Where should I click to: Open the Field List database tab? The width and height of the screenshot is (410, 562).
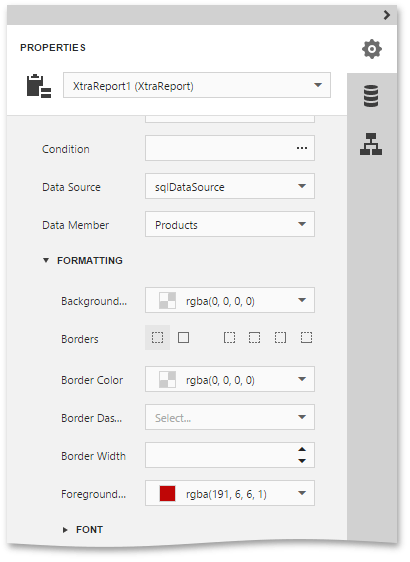pyautogui.click(x=371, y=96)
